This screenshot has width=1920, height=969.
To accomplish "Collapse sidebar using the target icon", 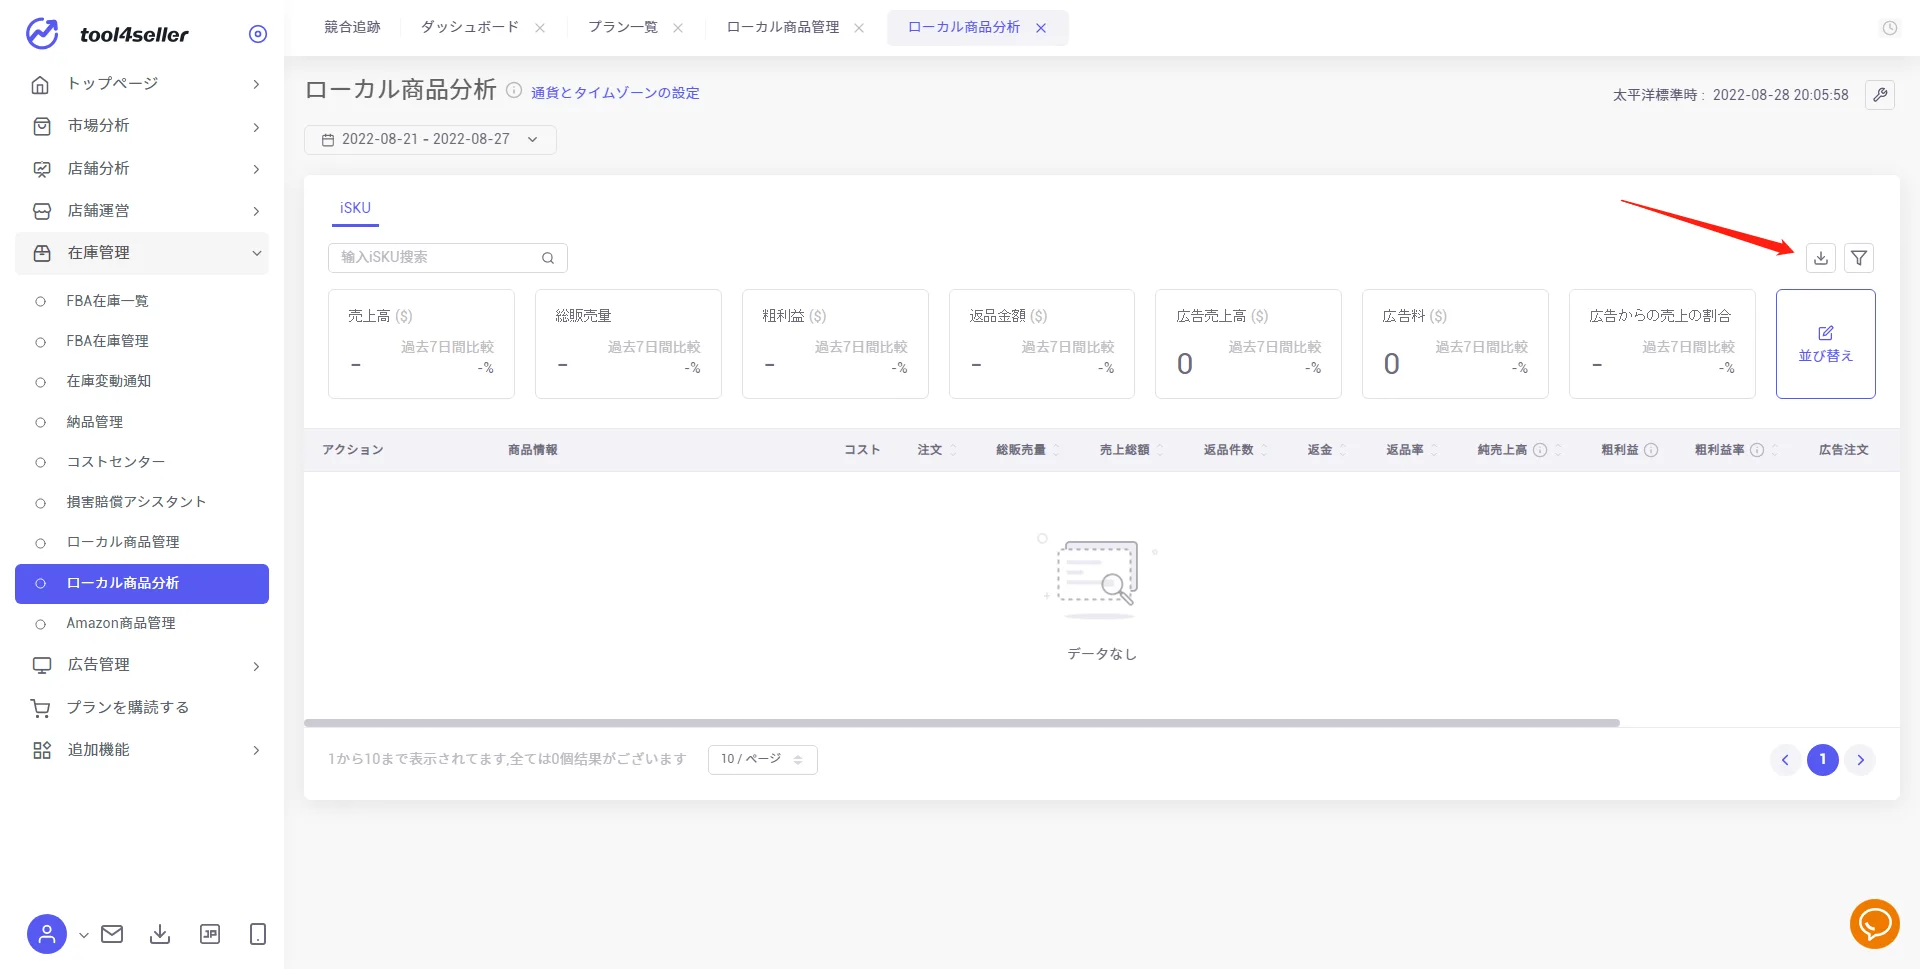I will click(258, 34).
